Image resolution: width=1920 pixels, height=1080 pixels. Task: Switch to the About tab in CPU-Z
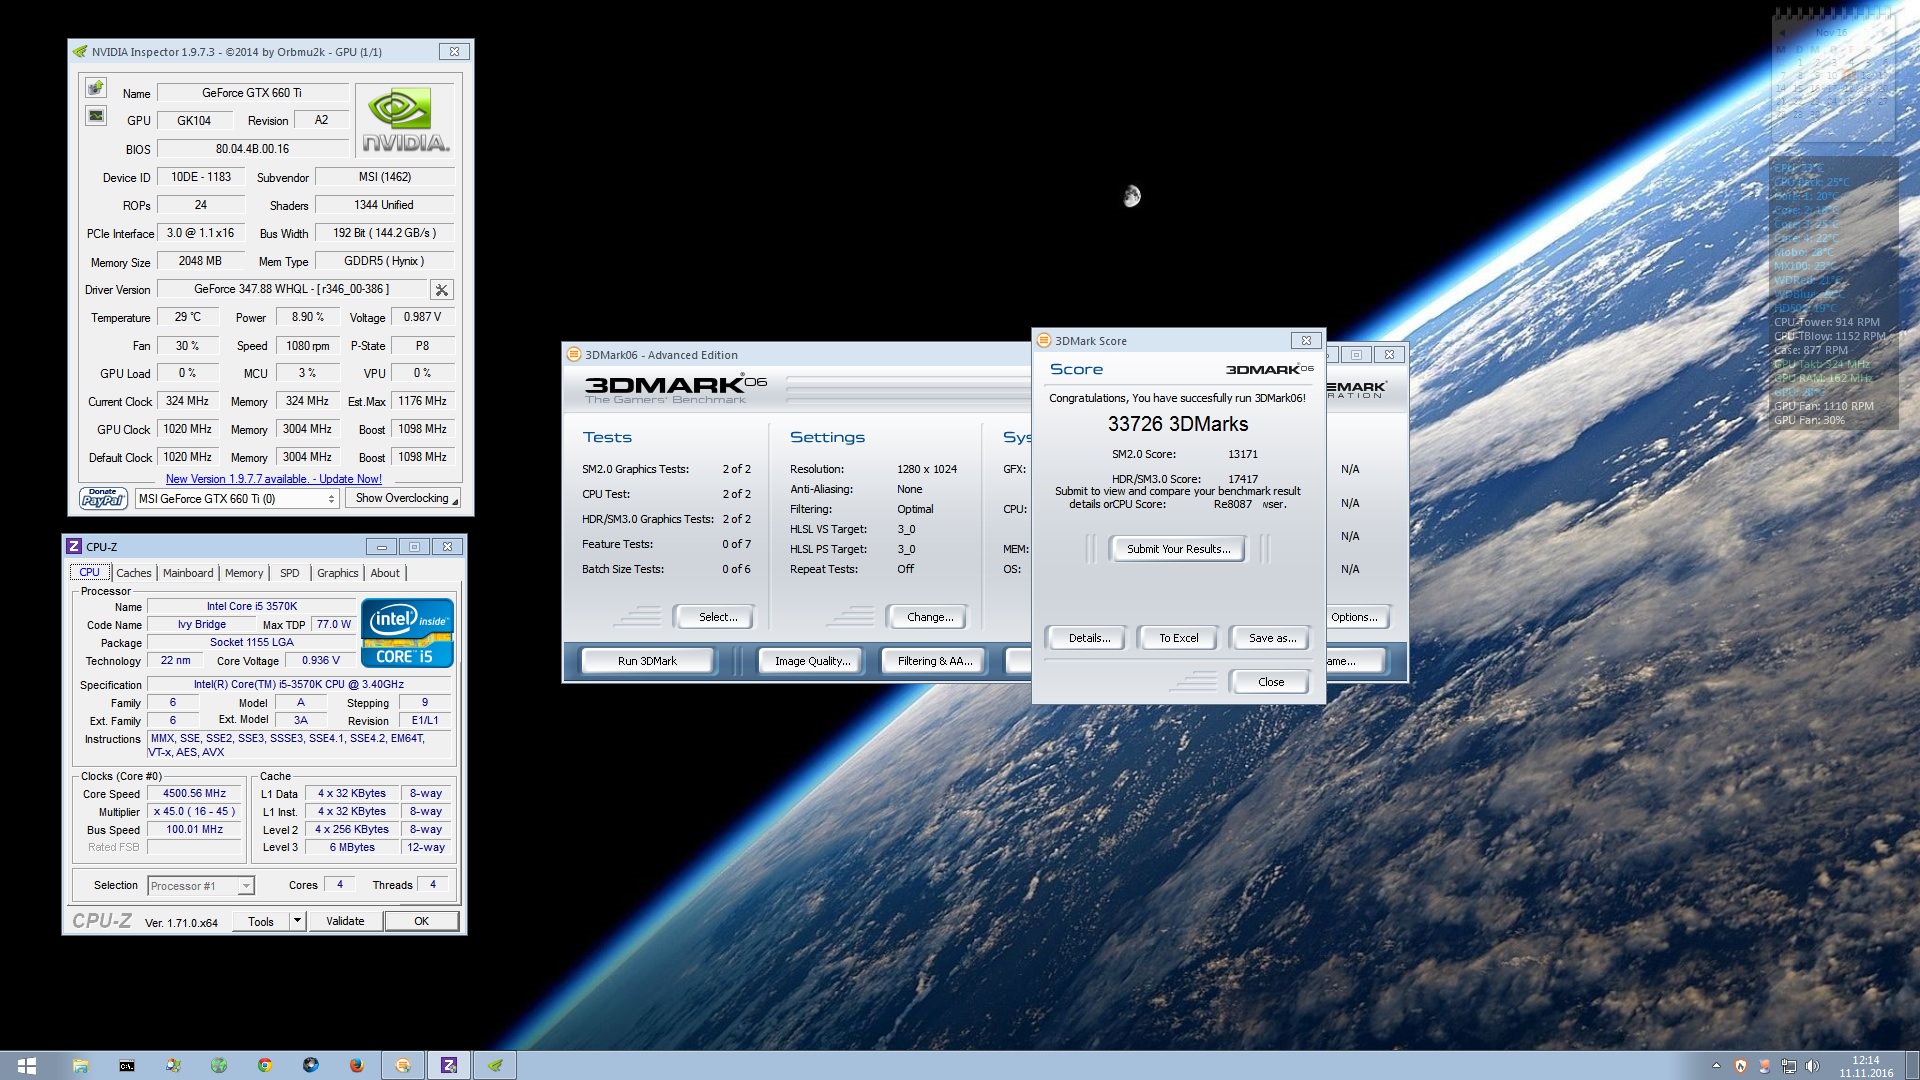[x=385, y=573]
